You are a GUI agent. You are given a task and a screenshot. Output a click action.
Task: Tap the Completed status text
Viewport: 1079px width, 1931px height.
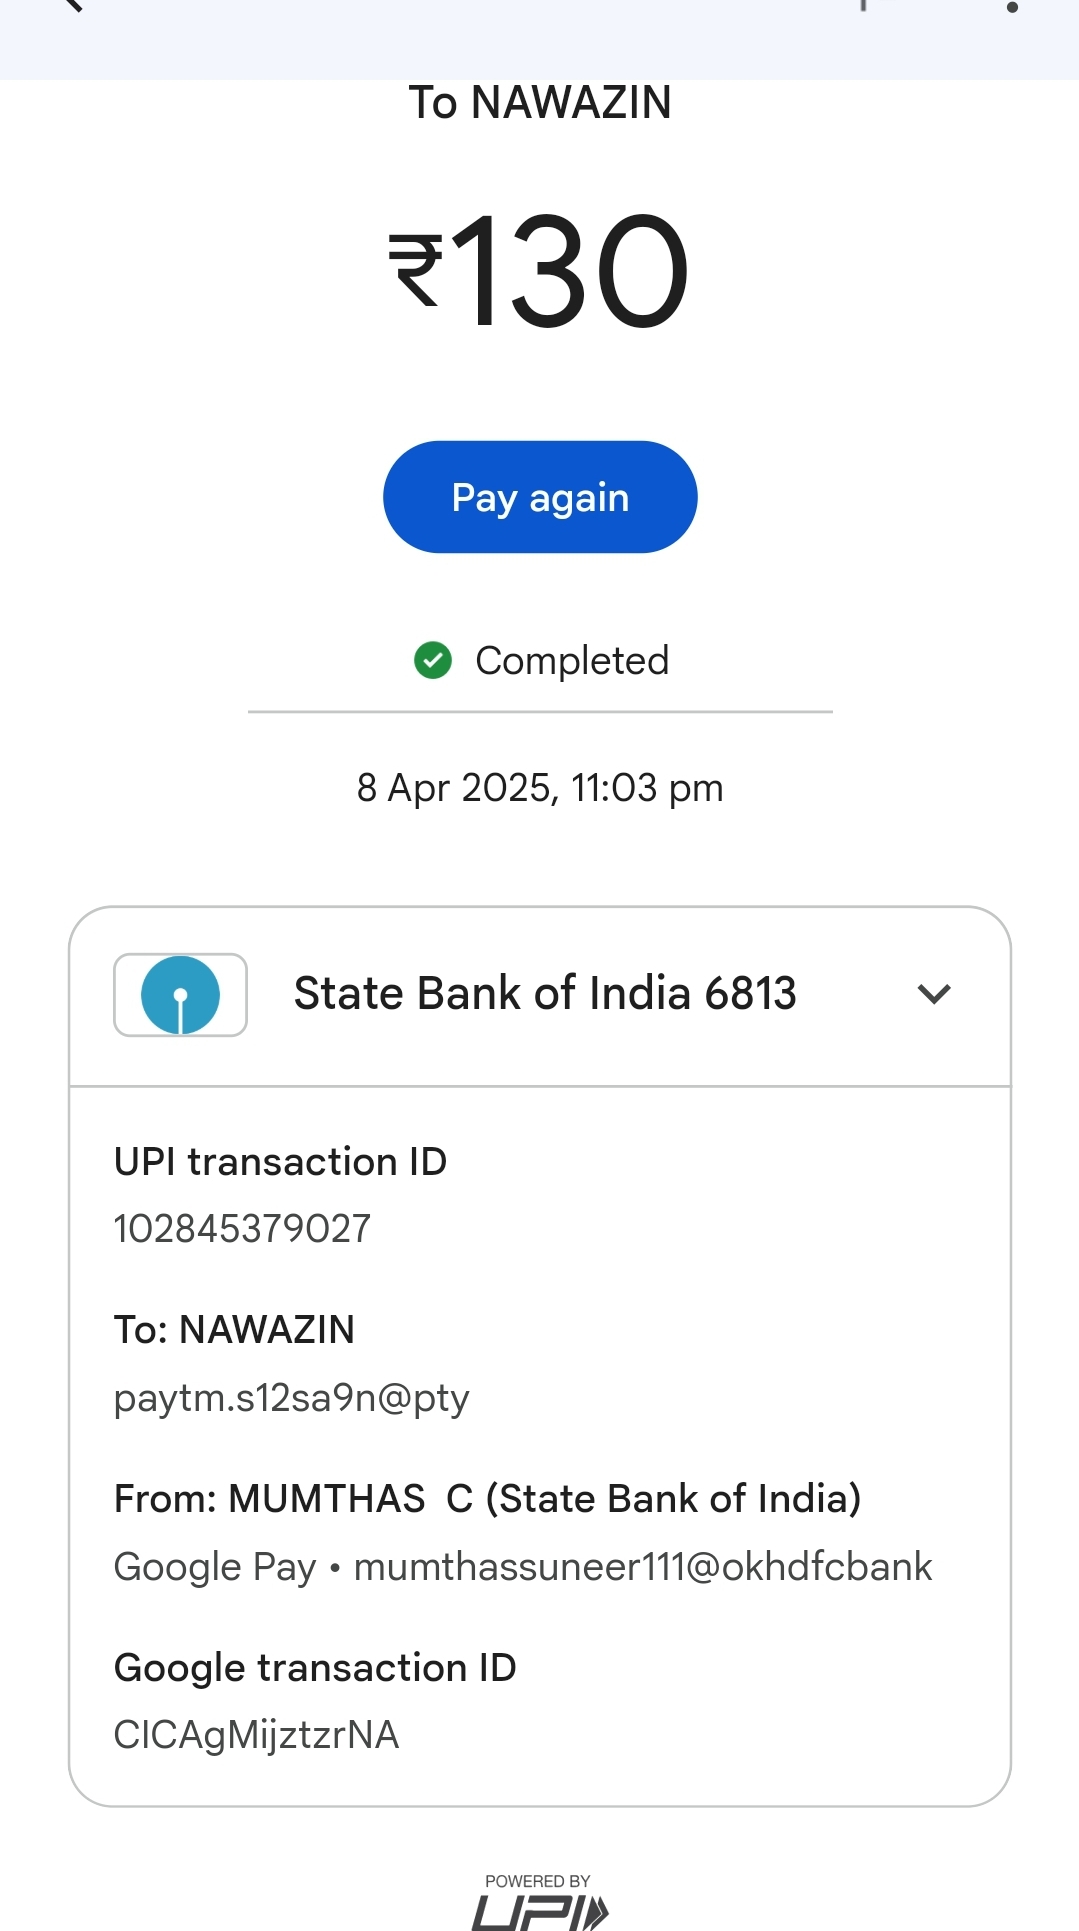tap(572, 661)
